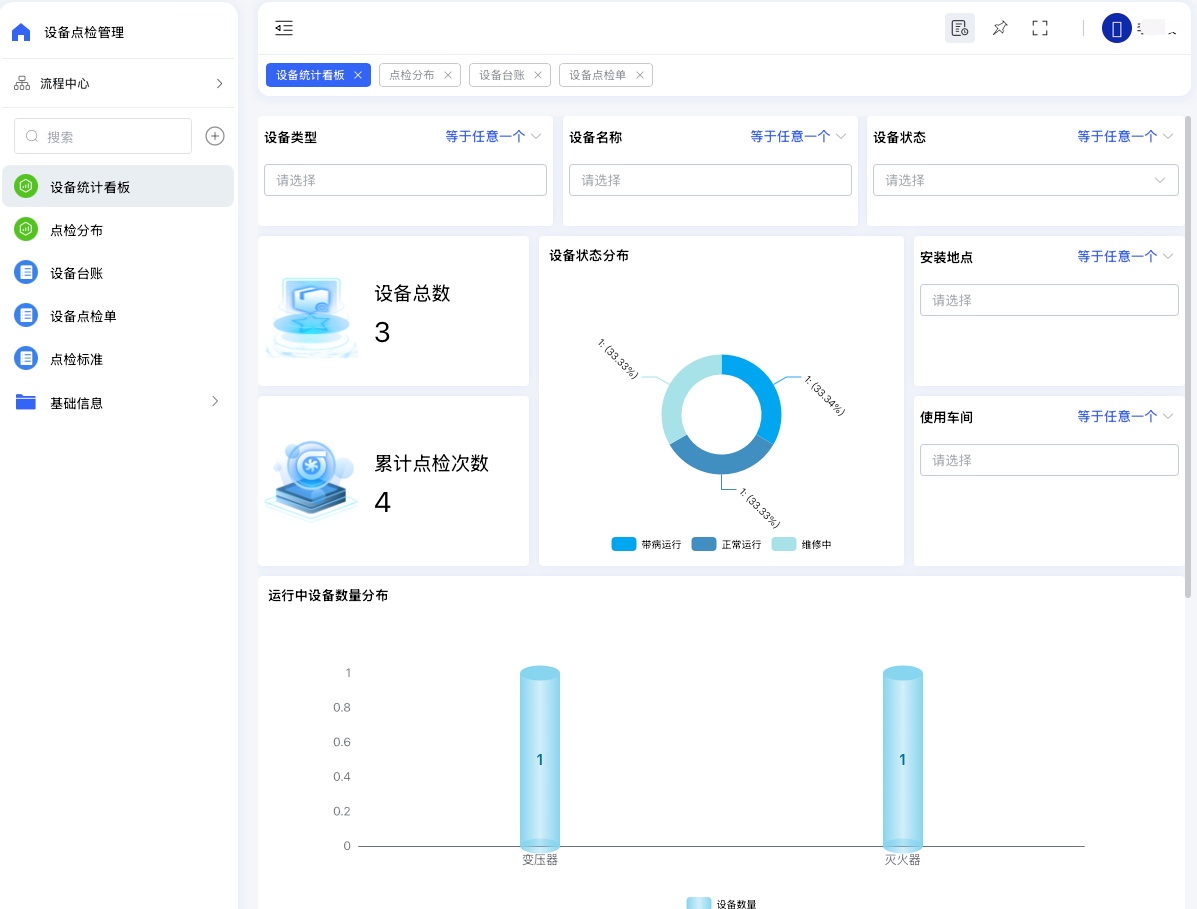Close the 点检分布 tab
The image size is (1197, 909).
tap(448, 75)
